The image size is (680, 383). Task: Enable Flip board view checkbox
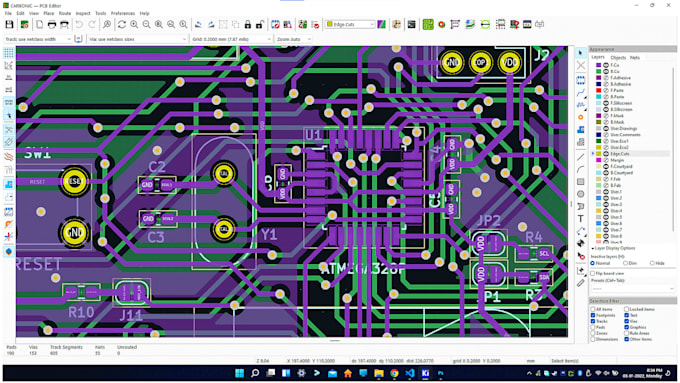[x=593, y=274]
